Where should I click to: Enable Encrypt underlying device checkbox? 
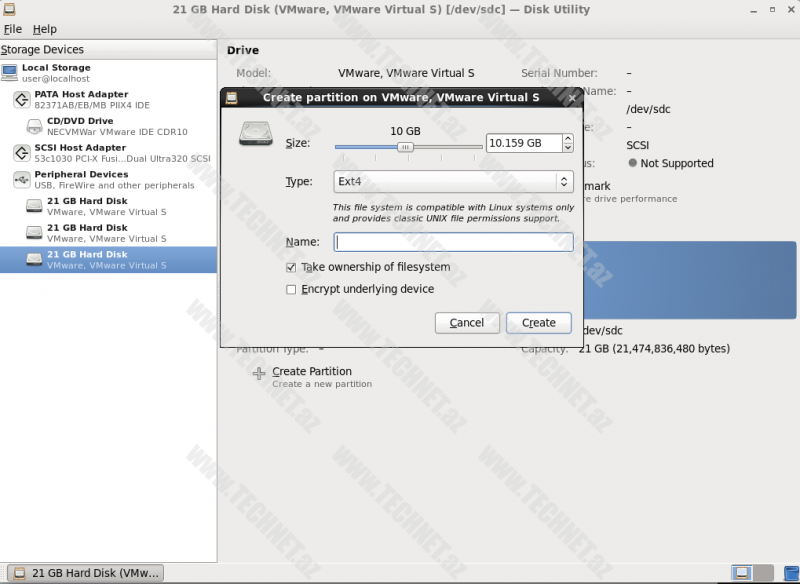point(291,290)
